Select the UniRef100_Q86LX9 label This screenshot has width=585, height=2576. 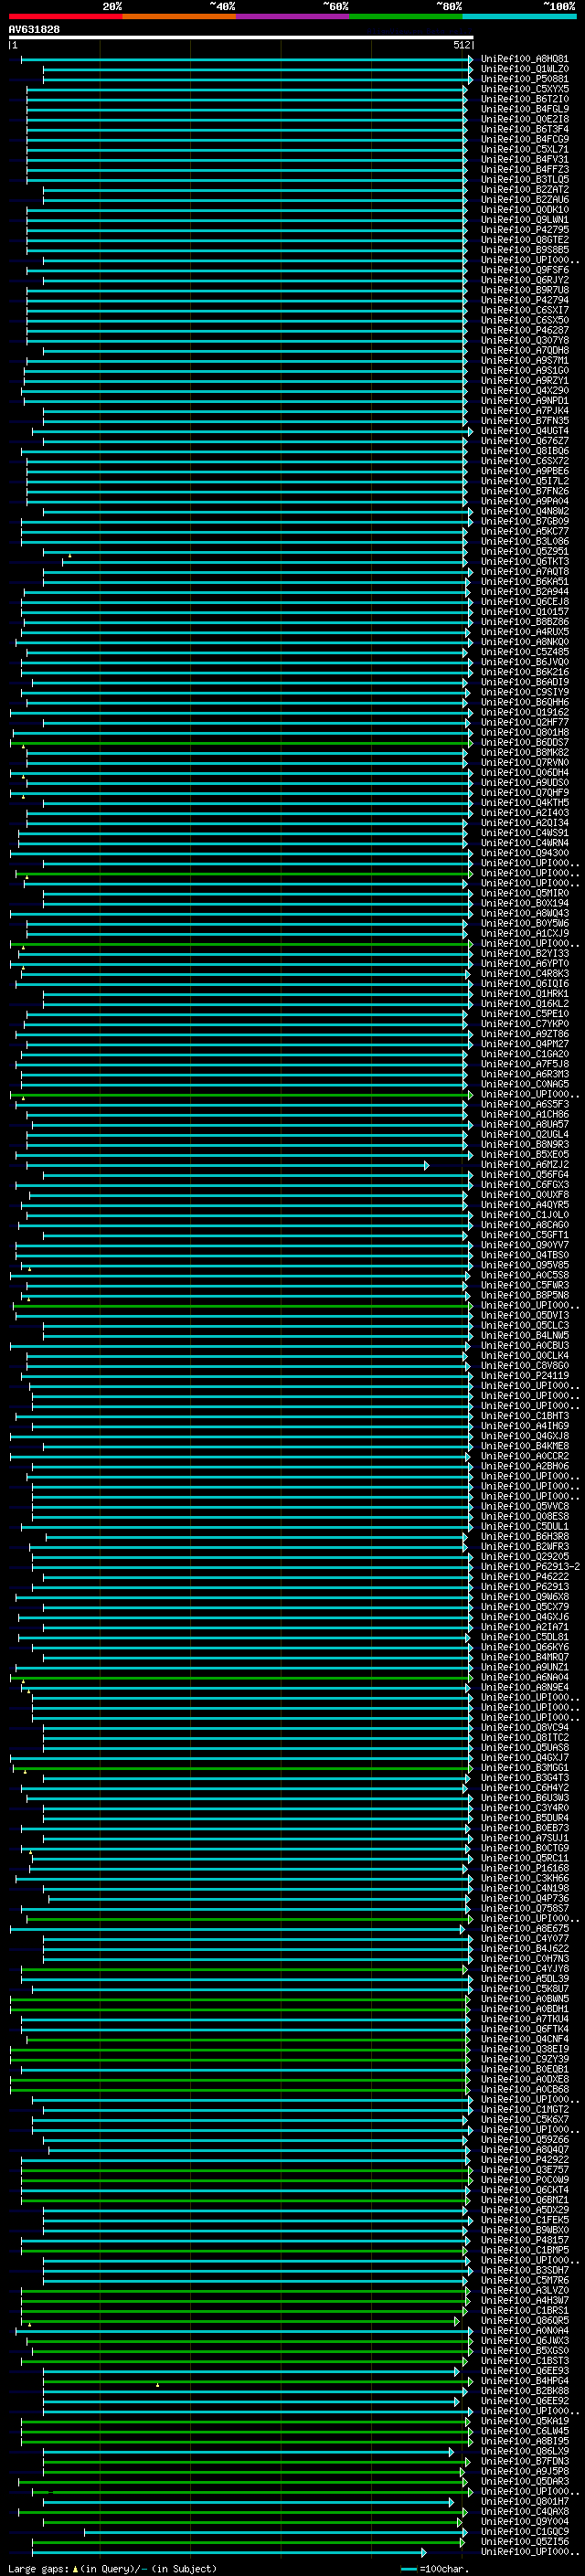click(524, 2450)
